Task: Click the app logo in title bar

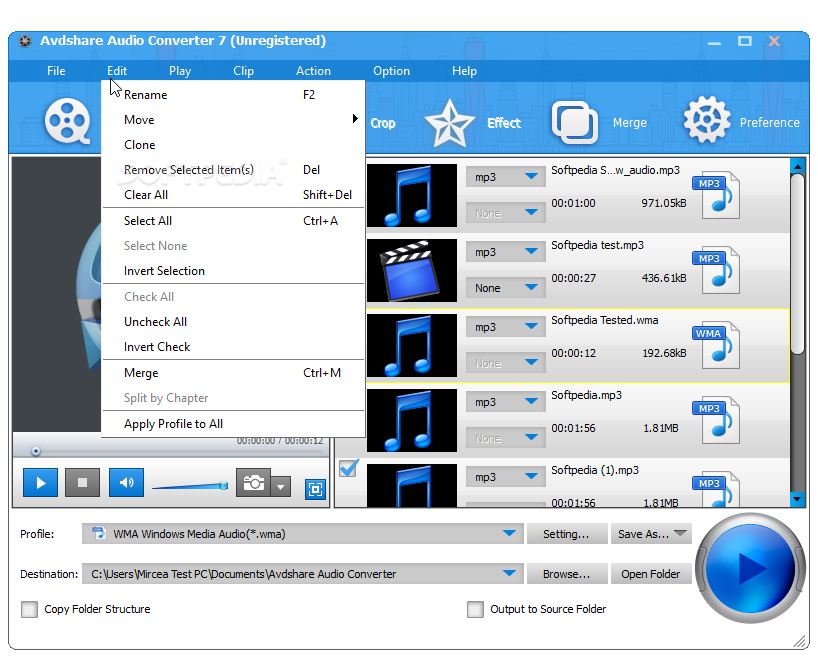Action: 26,41
